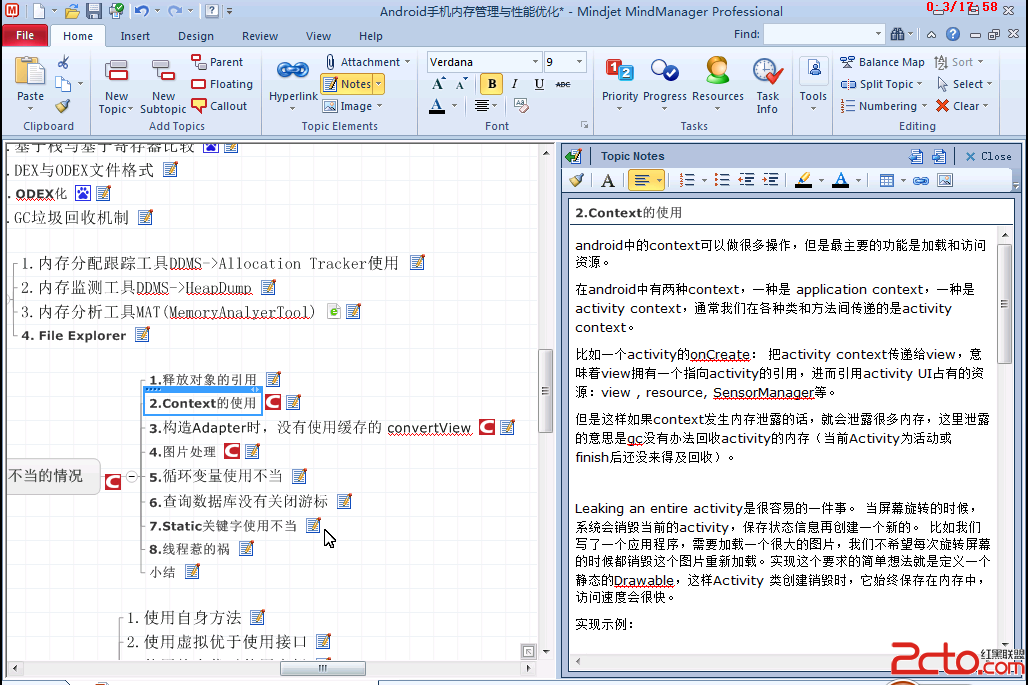Click the Find input field
Image resolution: width=1028 pixels, height=685 pixels.
click(818, 34)
